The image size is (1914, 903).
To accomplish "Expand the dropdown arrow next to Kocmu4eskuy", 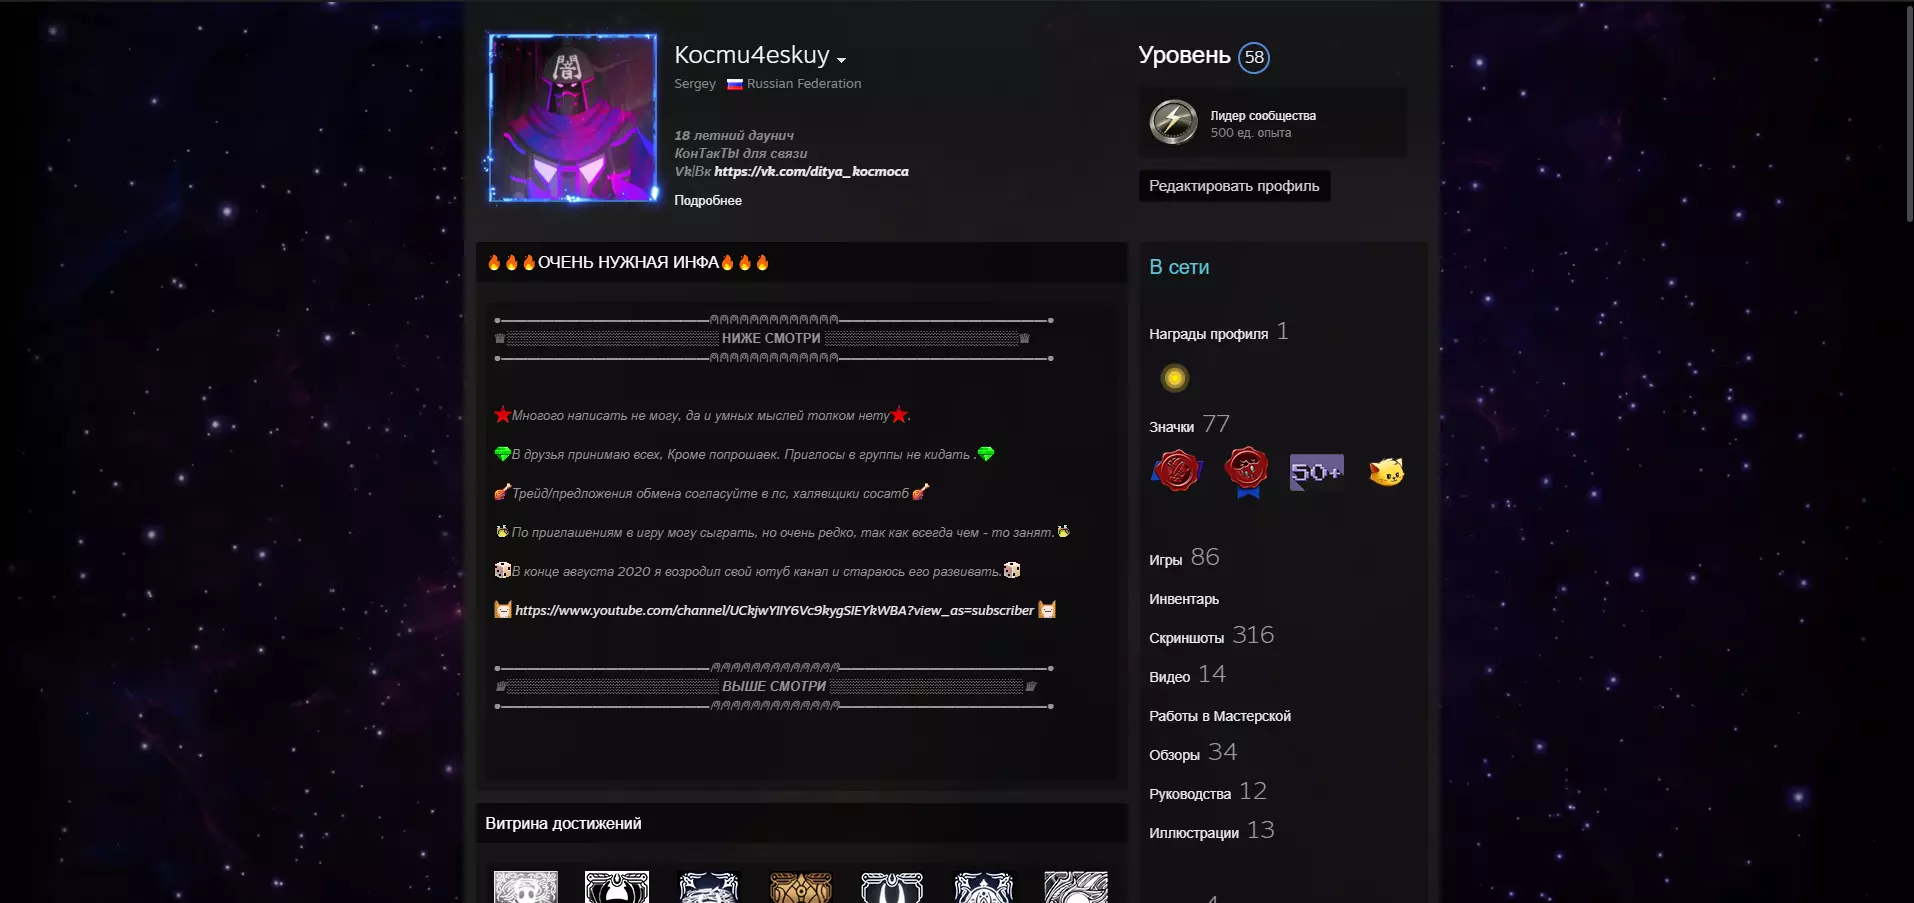I will [x=841, y=60].
